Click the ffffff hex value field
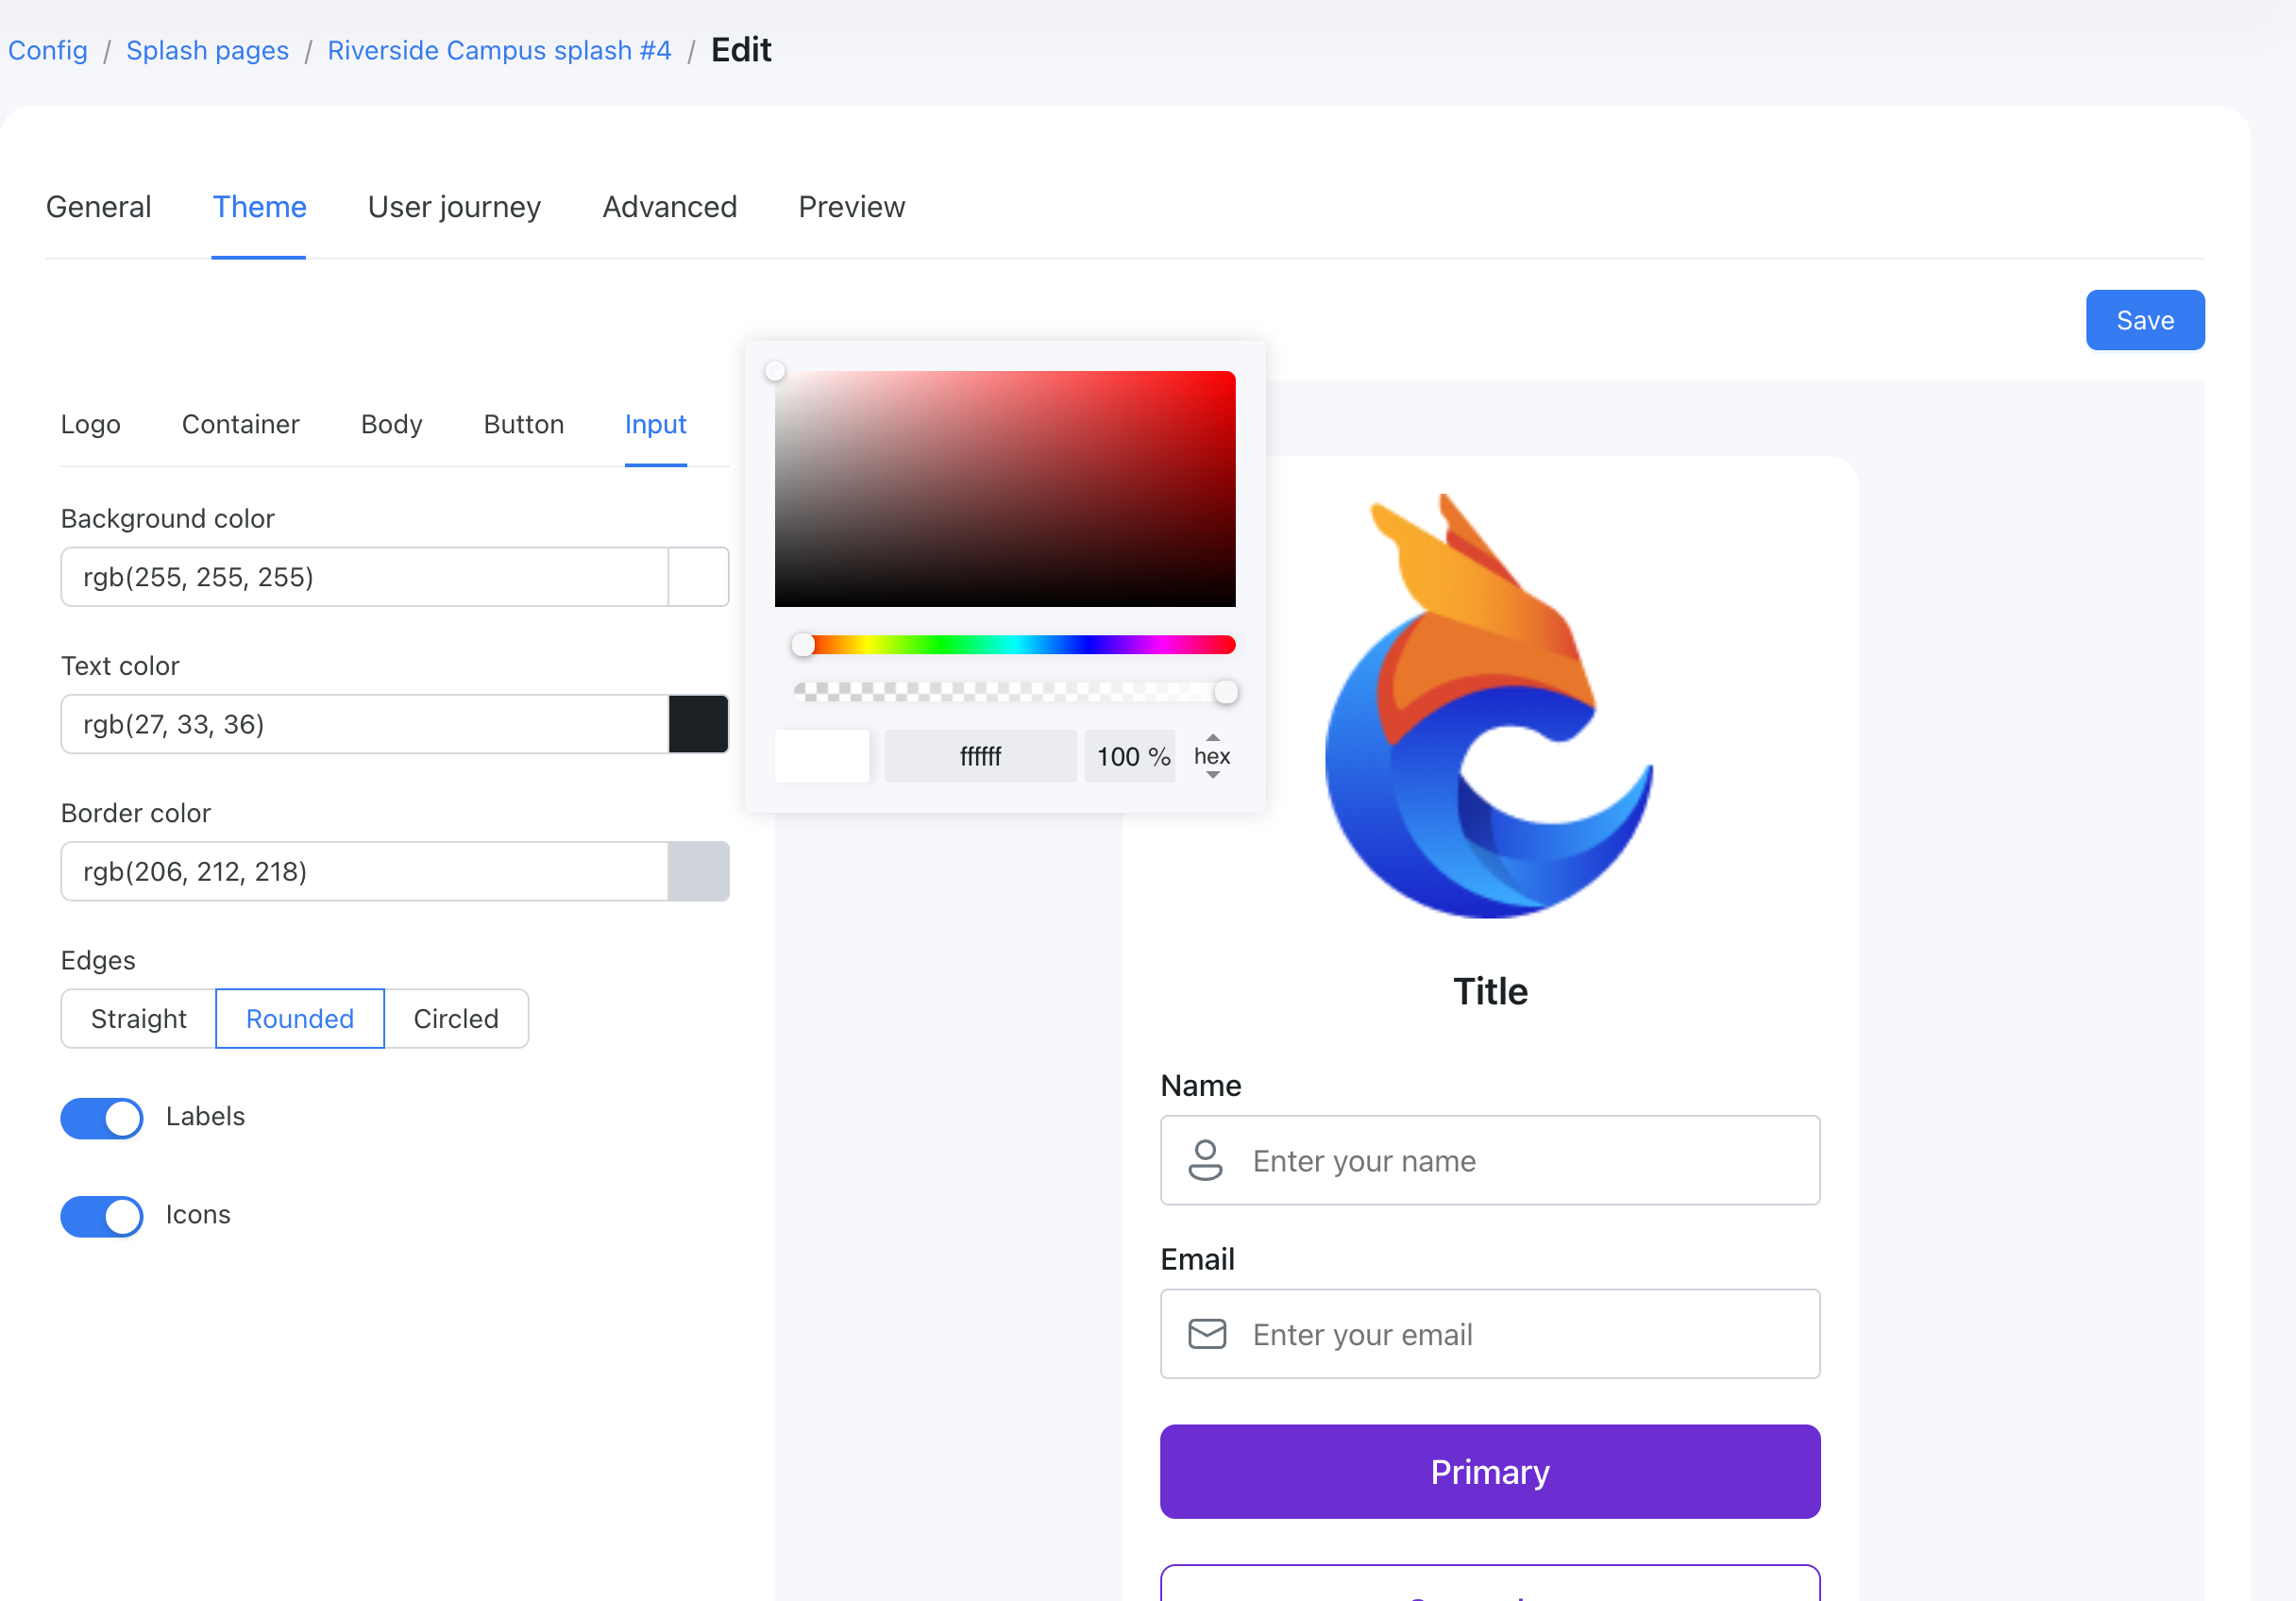The width and height of the screenshot is (2296, 1601). tap(980, 756)
